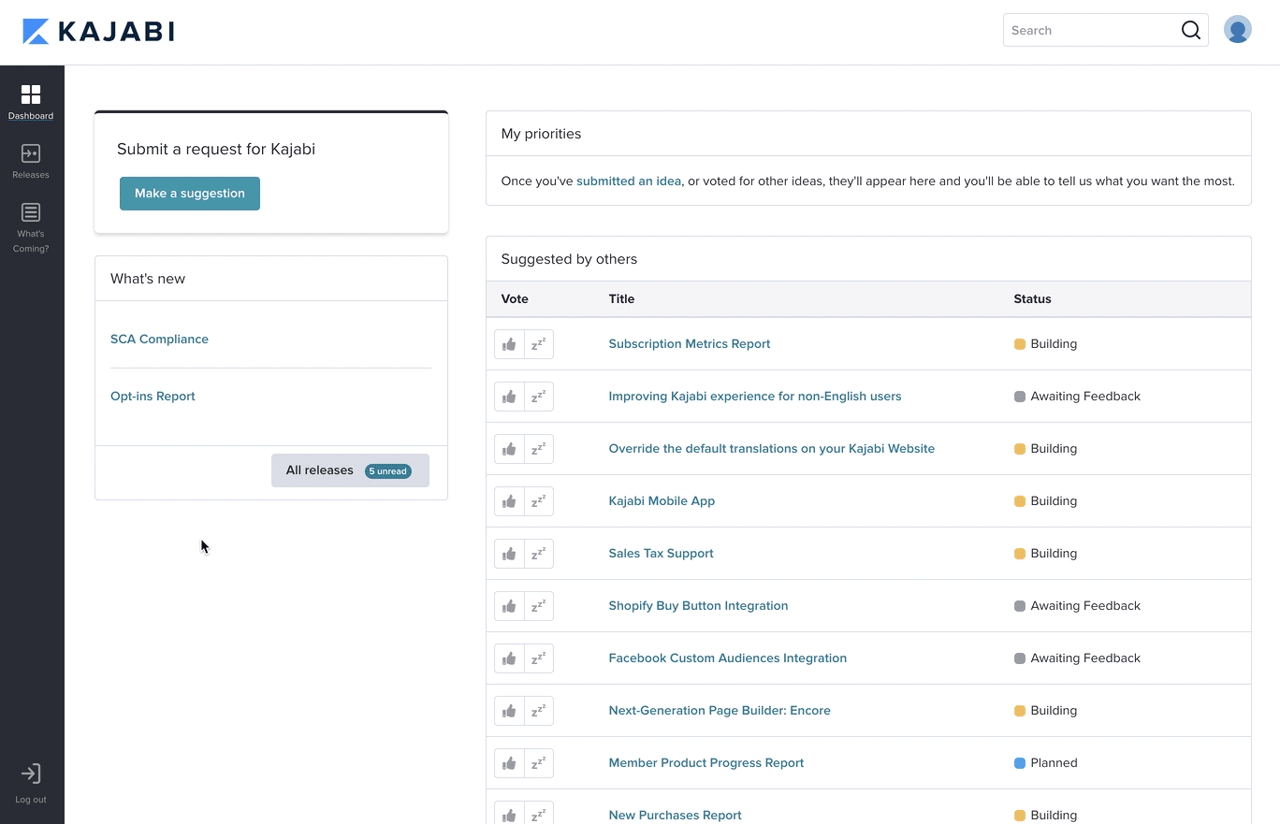Snooze the non-English users idea
This screenshot has height=824, width=1280.
pos(539,397)
